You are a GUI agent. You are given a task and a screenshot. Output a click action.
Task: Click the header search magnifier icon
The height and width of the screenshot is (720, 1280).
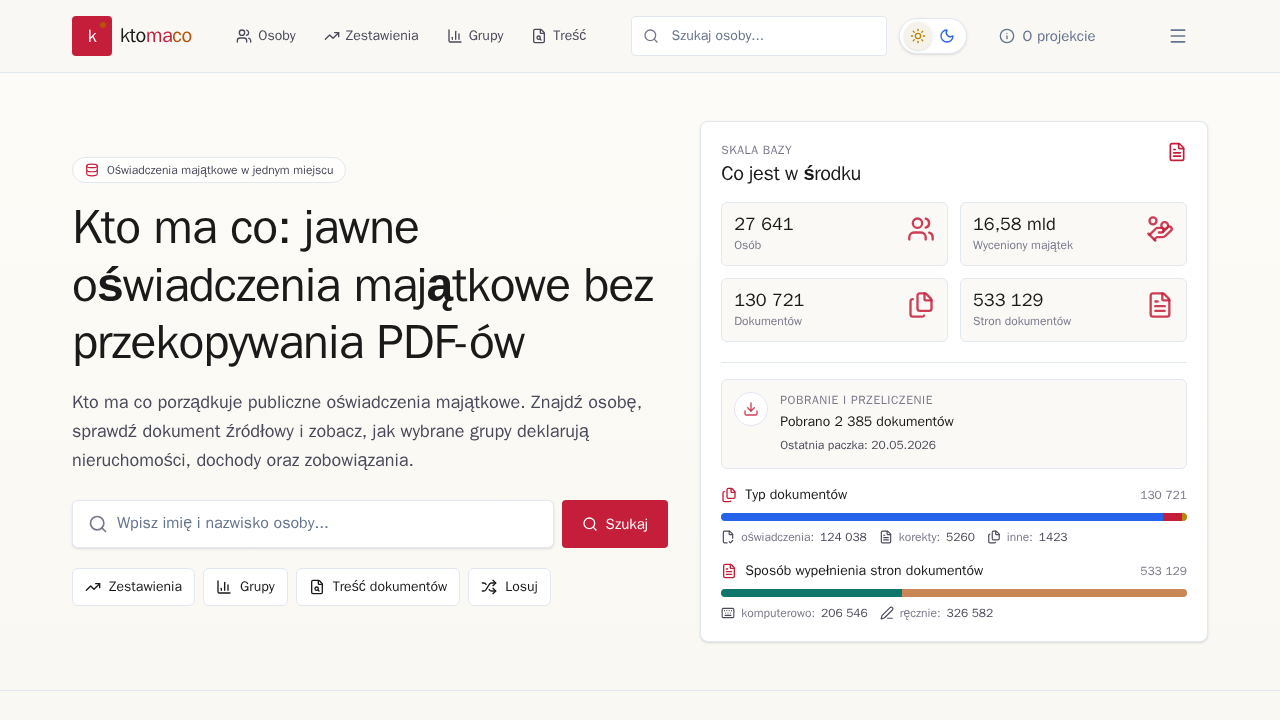click(x=651, y=36)
